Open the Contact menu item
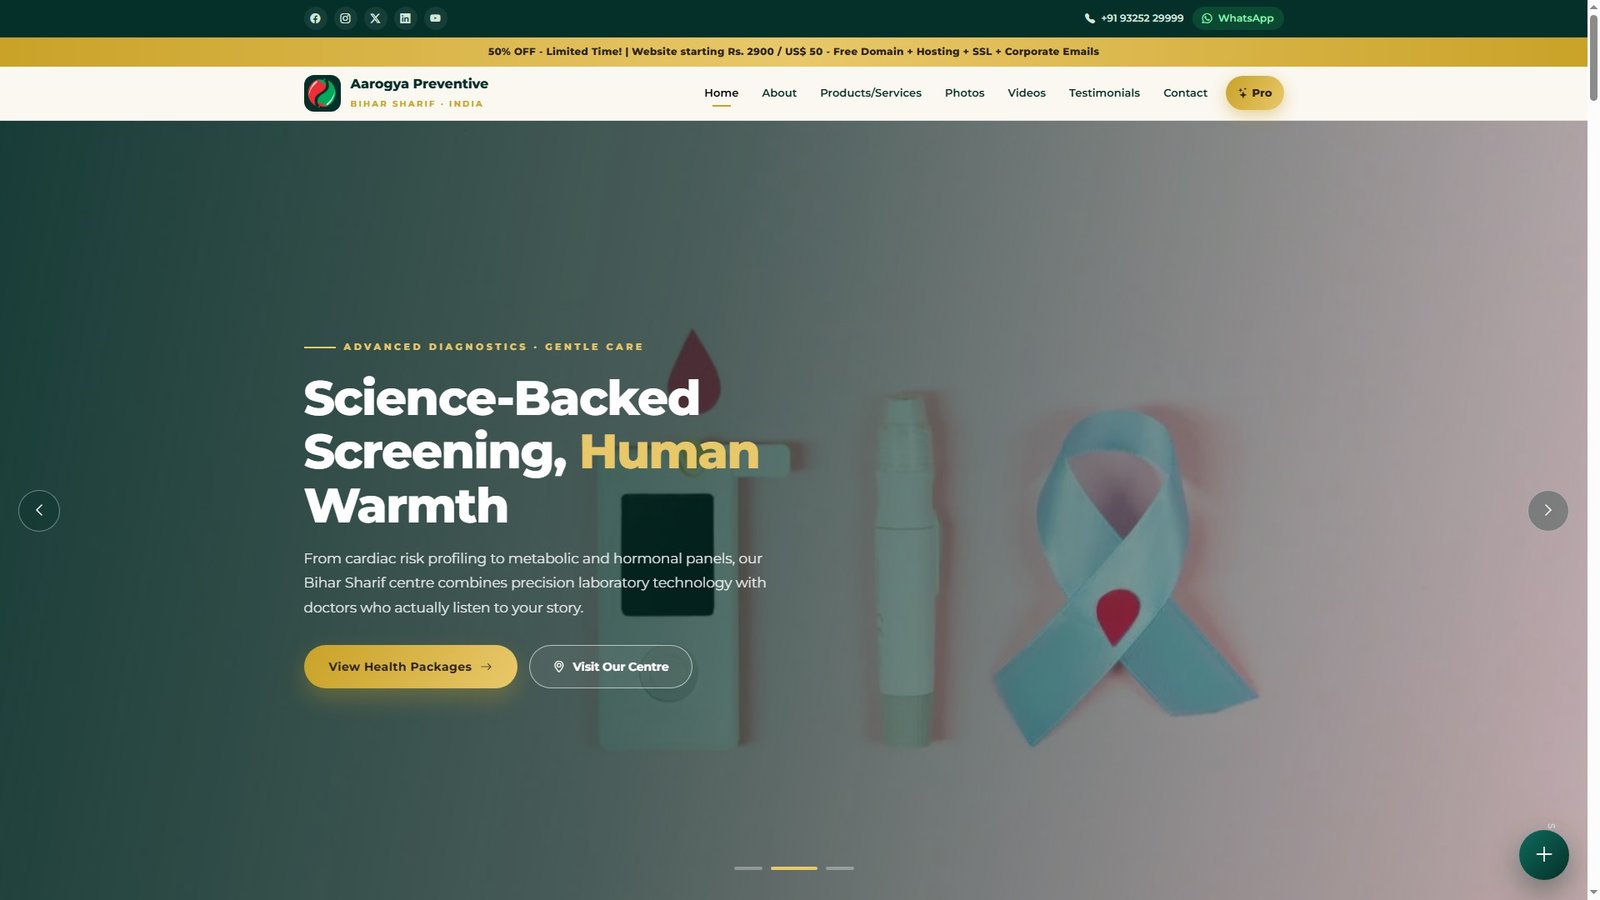This screenshot has height=900, width=1600. pyautogui.click(x=1185, y=93)
